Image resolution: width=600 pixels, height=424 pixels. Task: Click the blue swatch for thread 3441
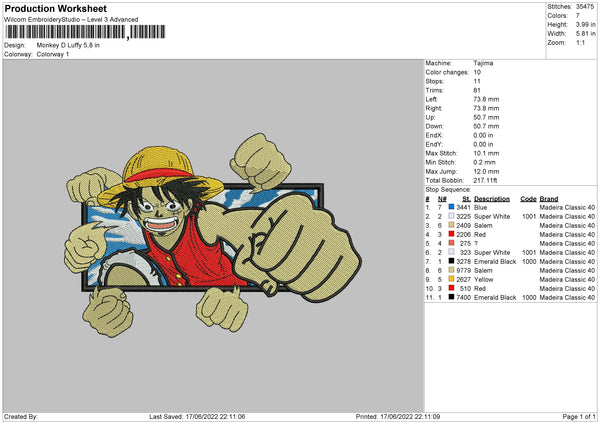[x=452, y=207]
